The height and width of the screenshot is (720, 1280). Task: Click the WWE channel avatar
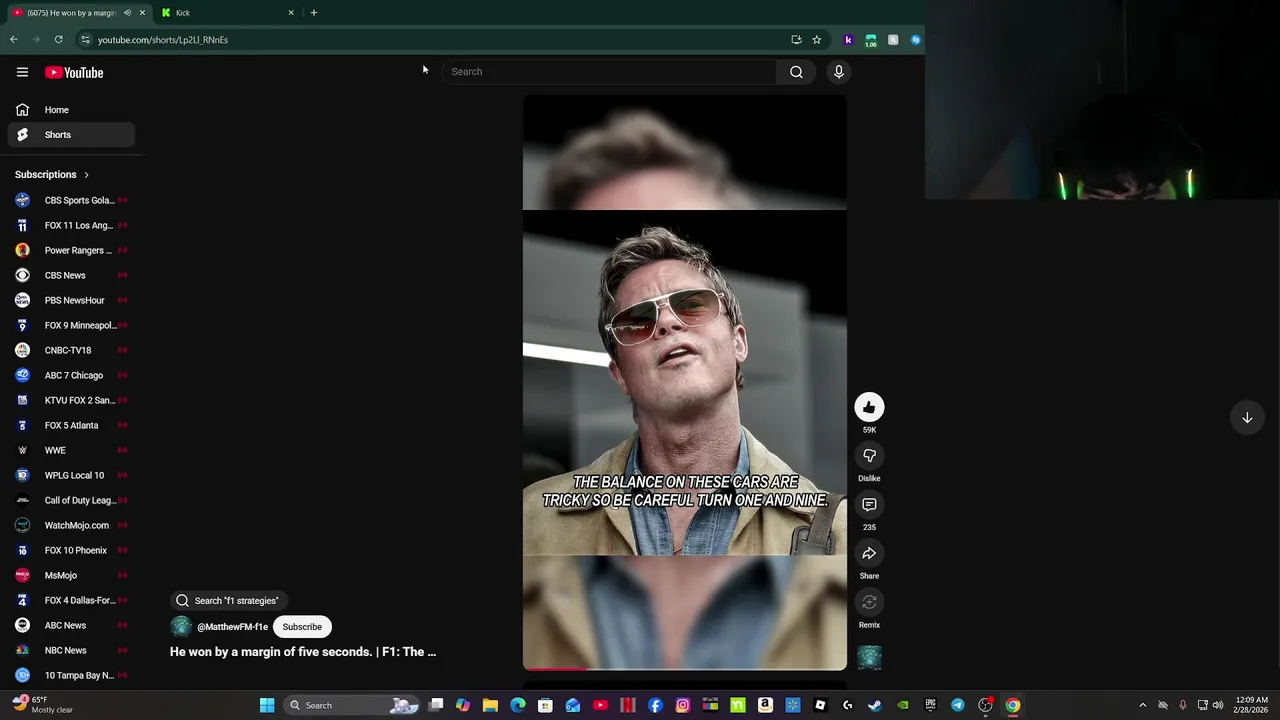coord(22,450)
